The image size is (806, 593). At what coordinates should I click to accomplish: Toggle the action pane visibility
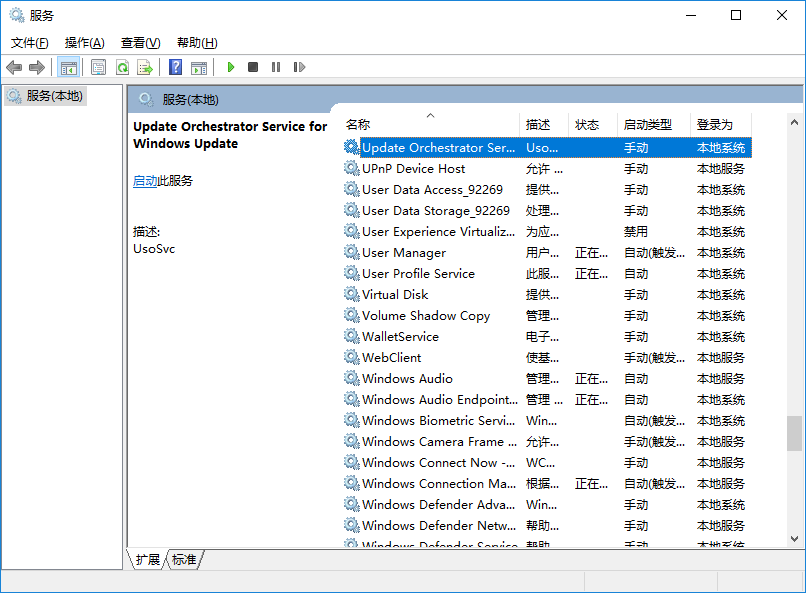[200, 67]
